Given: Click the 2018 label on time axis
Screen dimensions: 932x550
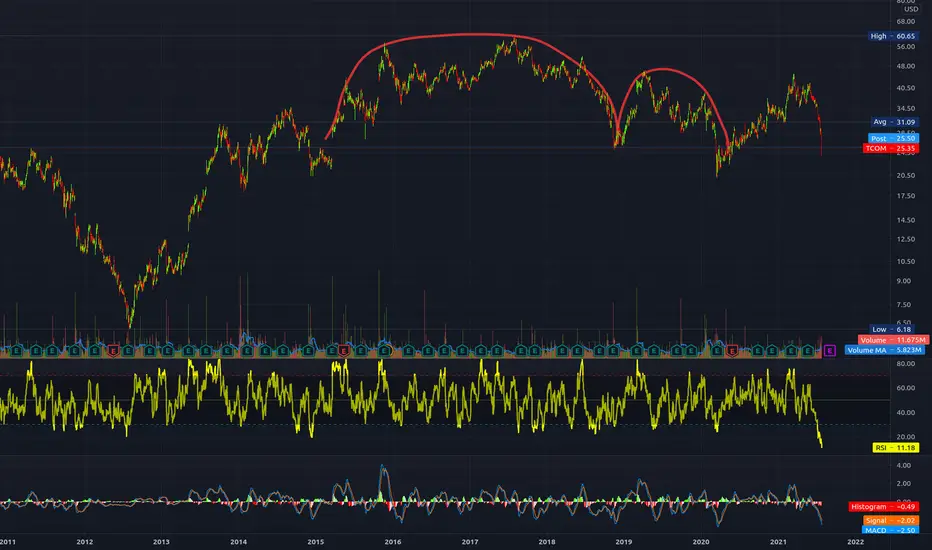Looking at the screenshot, I should [547, 542].
